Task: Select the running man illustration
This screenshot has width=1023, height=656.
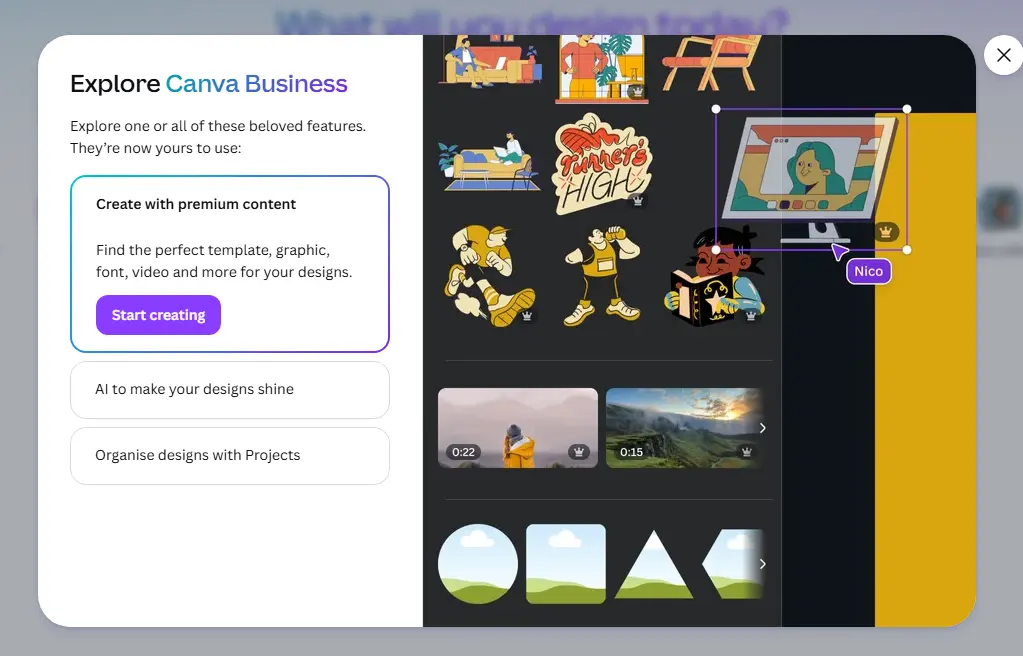Action: (x=490, y=275)
